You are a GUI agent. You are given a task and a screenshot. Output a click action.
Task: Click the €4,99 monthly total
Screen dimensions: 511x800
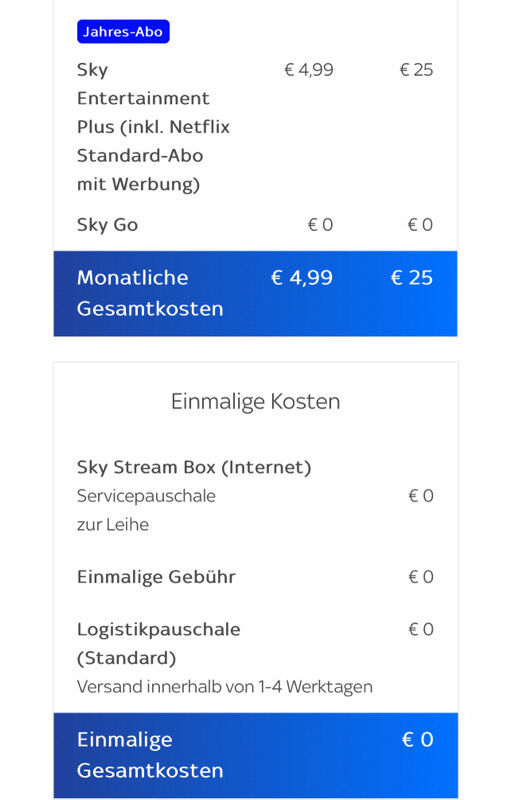click(301, 278)
